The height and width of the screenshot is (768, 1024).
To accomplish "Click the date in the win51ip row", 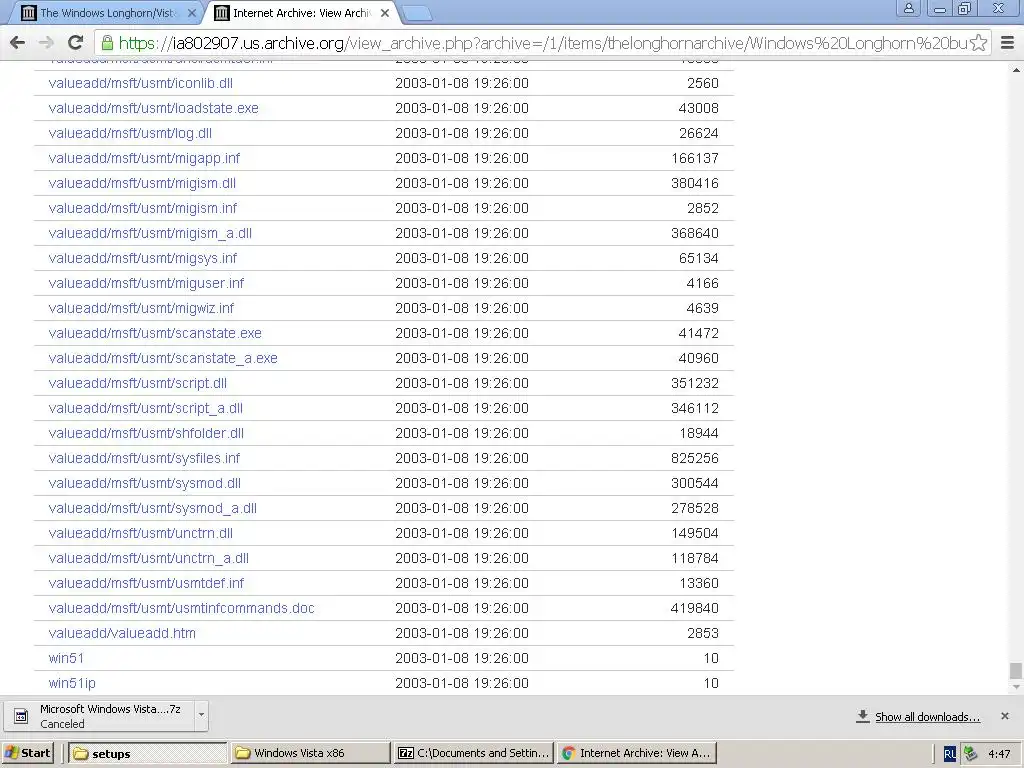I will click(462, 683).
